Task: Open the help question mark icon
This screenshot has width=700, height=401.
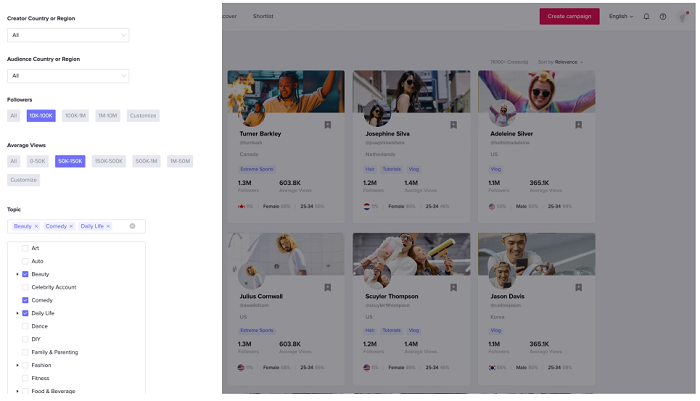Action: point(663,16)
